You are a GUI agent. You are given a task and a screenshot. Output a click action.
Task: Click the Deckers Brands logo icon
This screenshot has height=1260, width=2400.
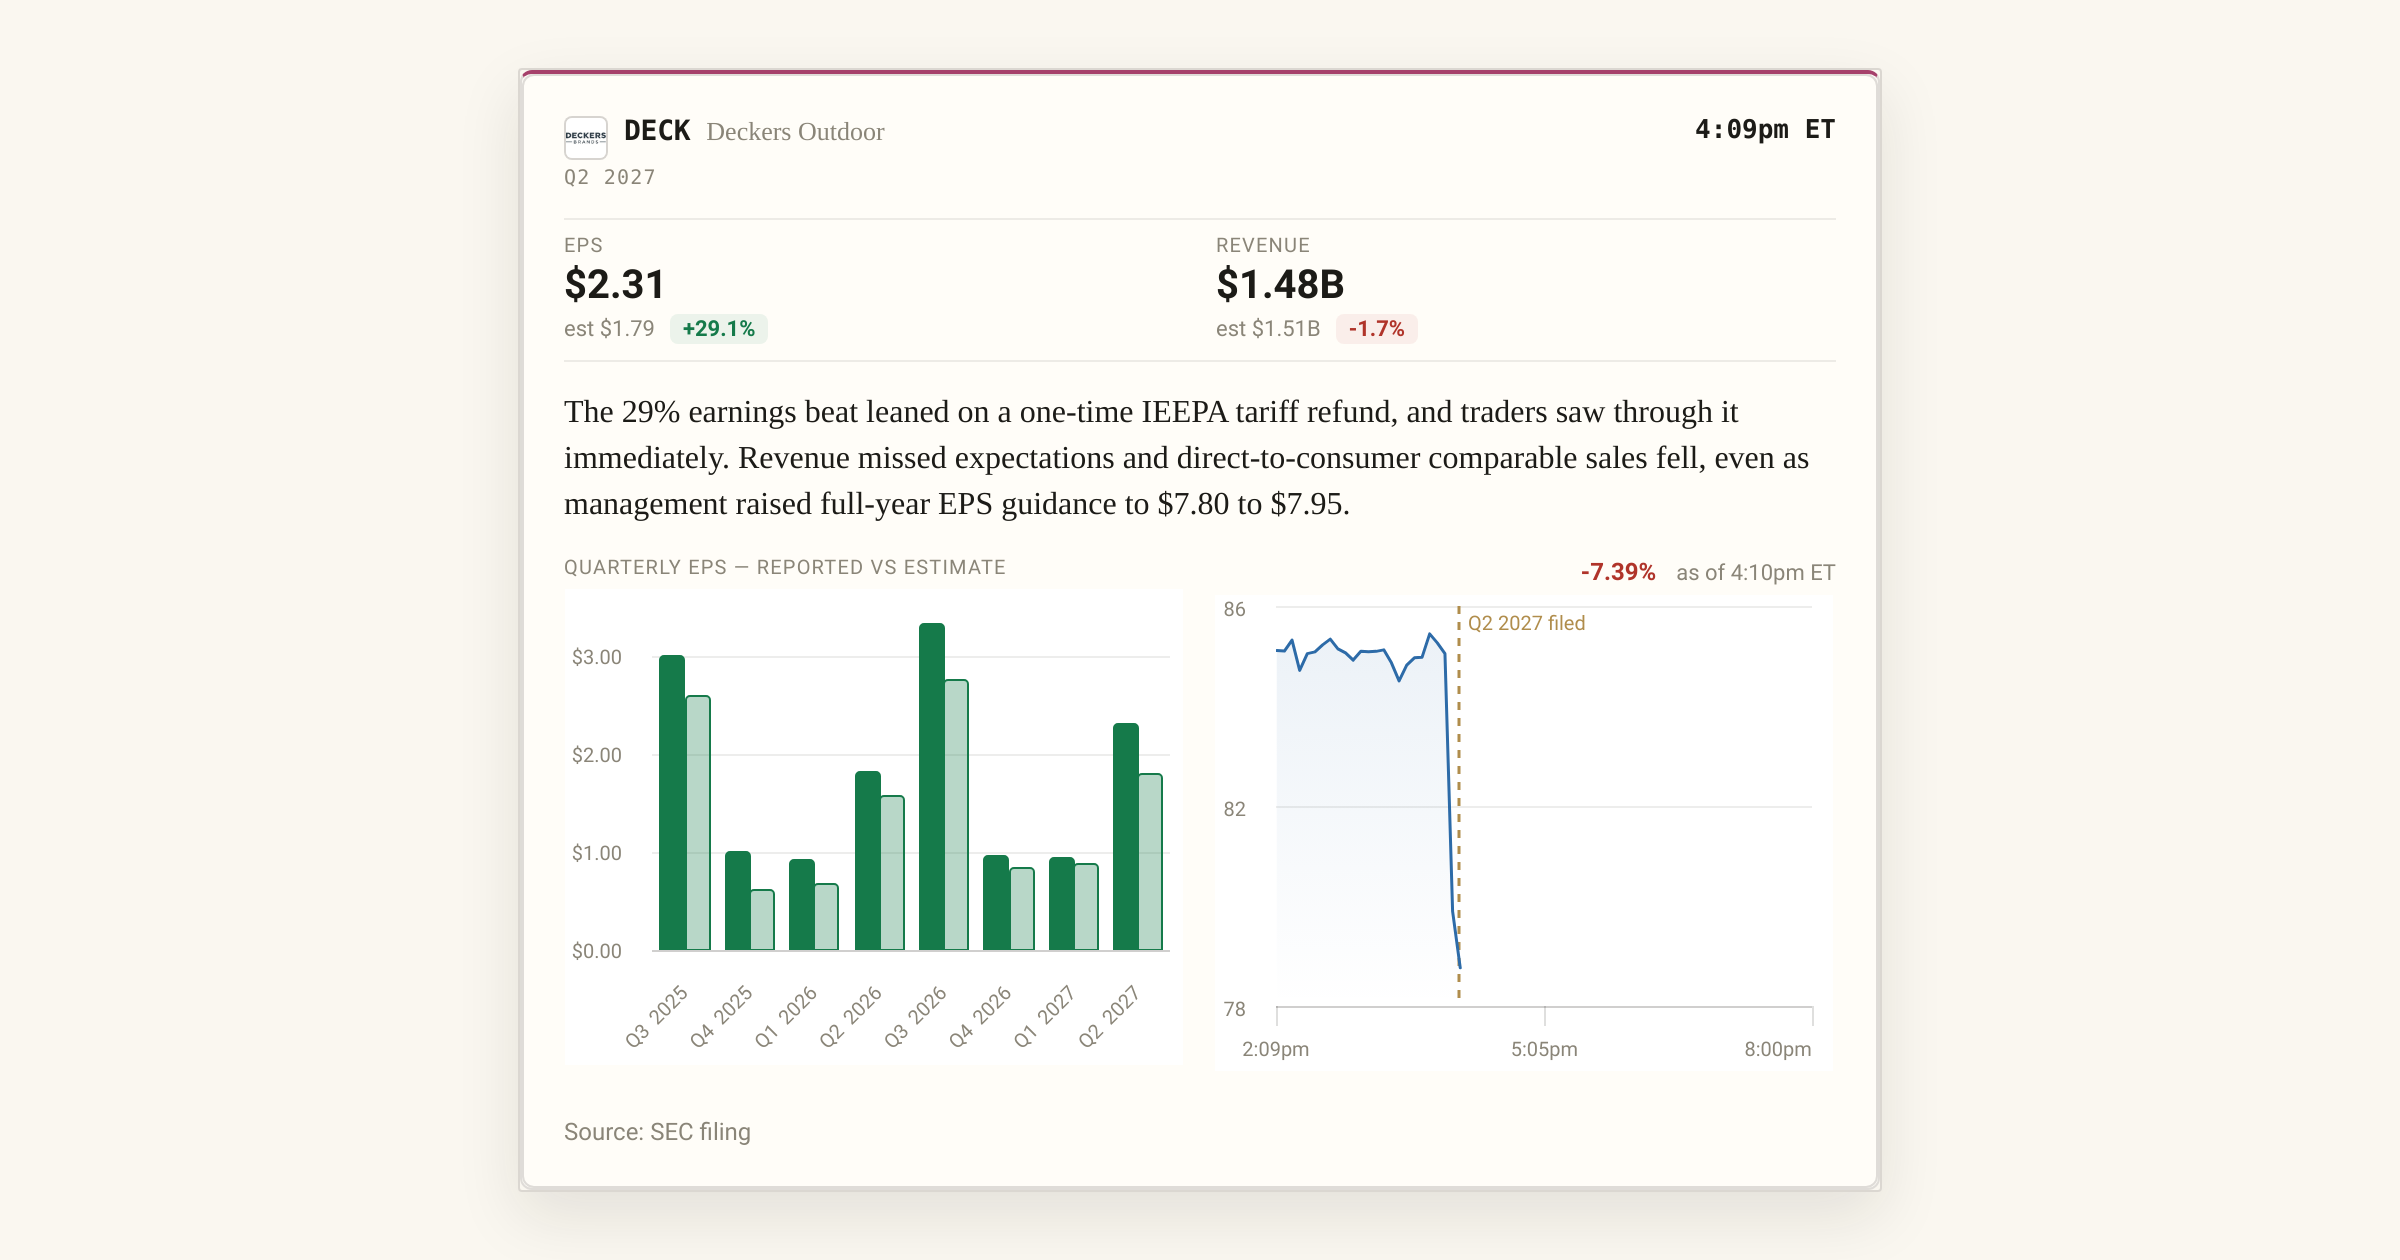tap(586, 137)
